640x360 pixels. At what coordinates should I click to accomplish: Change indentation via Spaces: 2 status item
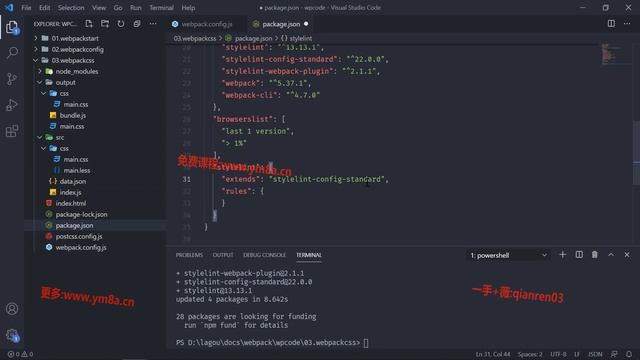coord(530,354)
